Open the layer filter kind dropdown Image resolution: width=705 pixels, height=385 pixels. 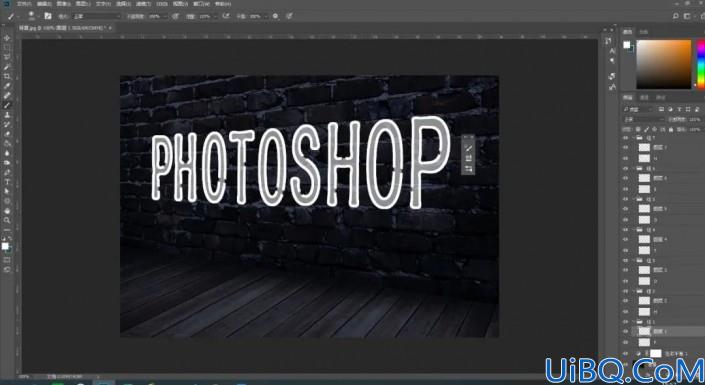click(x=638, y=109)
